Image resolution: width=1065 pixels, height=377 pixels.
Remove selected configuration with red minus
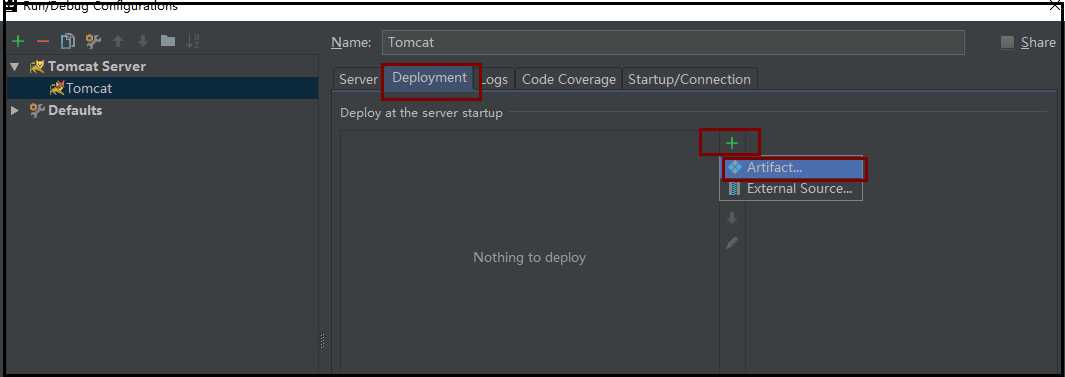click(x=43, y=41)
